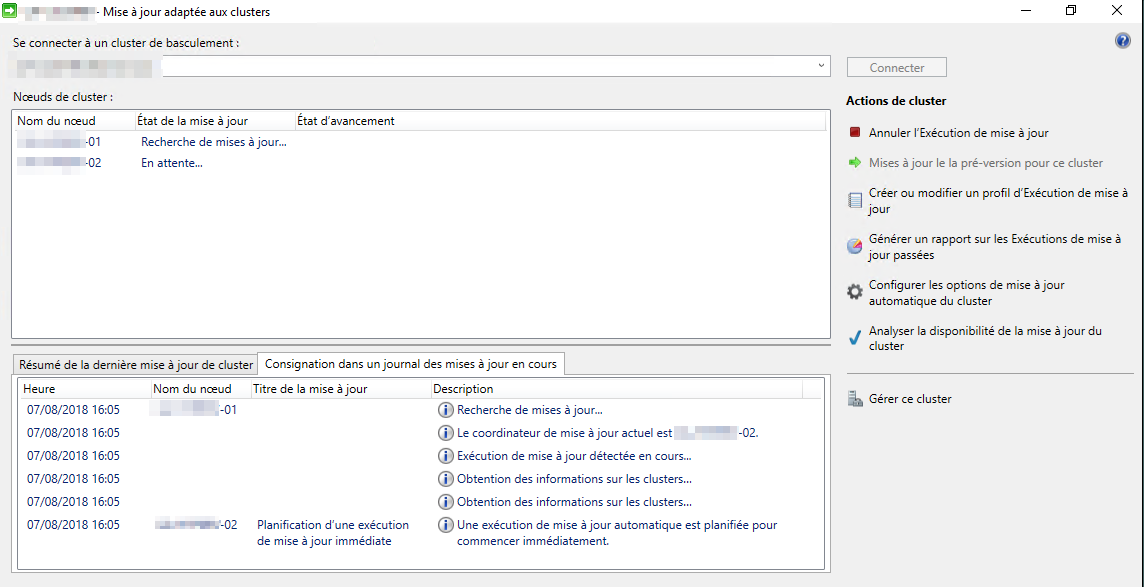The height and width of the screenshot is (587, 1144).
Task: Click the server icon for Gérer ce cluster
Action: 854,399
